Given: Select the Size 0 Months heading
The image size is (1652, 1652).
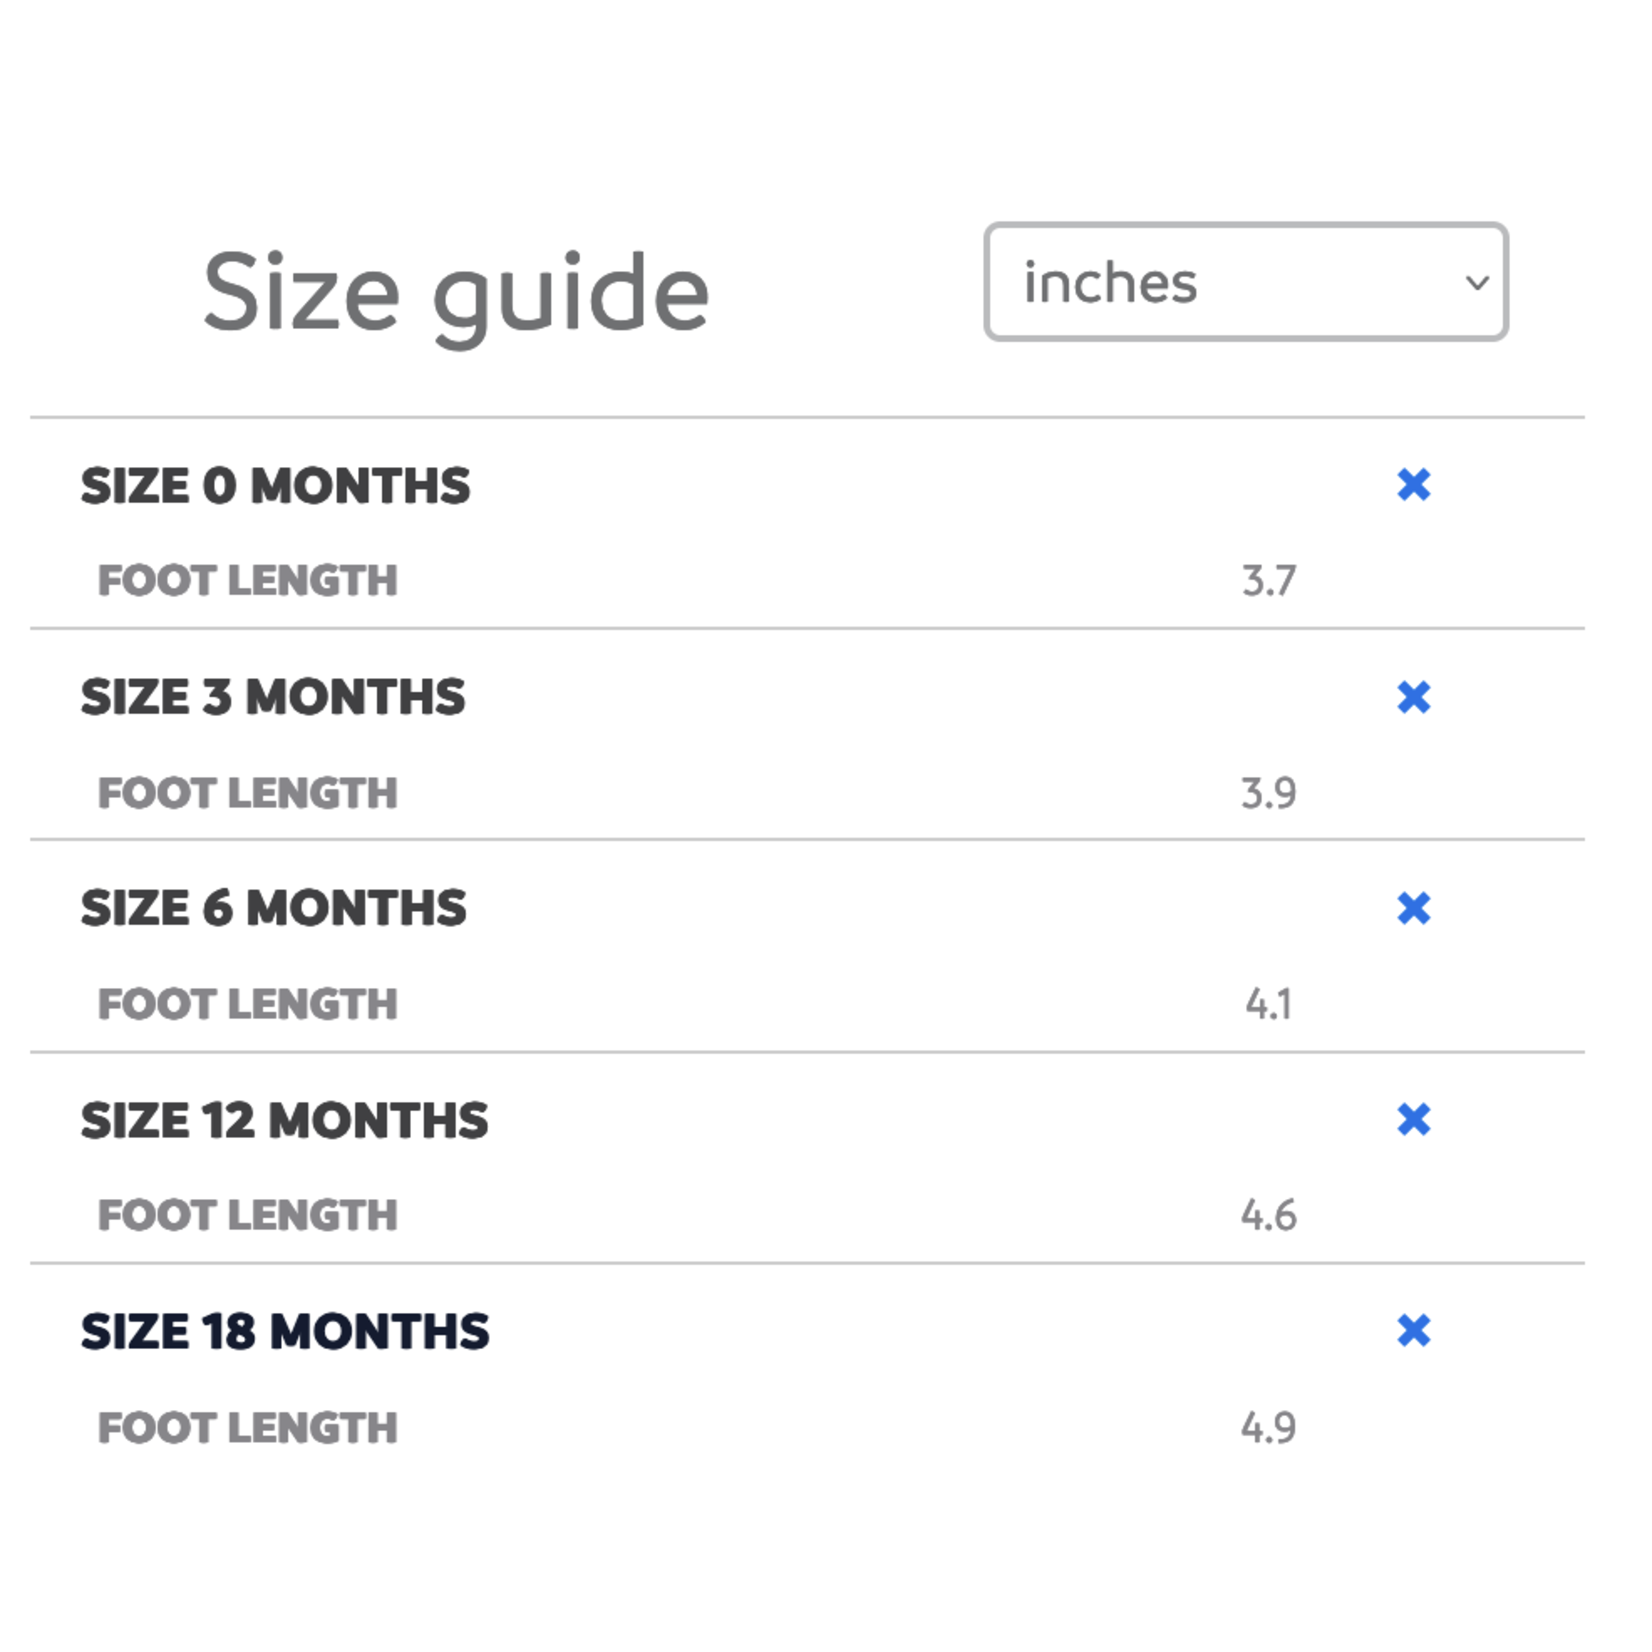Looking at the screenshot, I should point(275,486).
